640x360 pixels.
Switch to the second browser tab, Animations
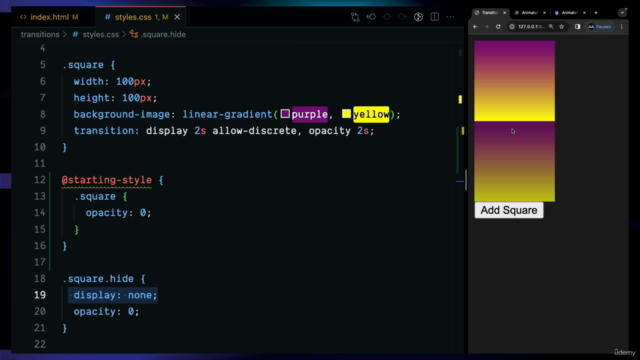click(530, 13)
